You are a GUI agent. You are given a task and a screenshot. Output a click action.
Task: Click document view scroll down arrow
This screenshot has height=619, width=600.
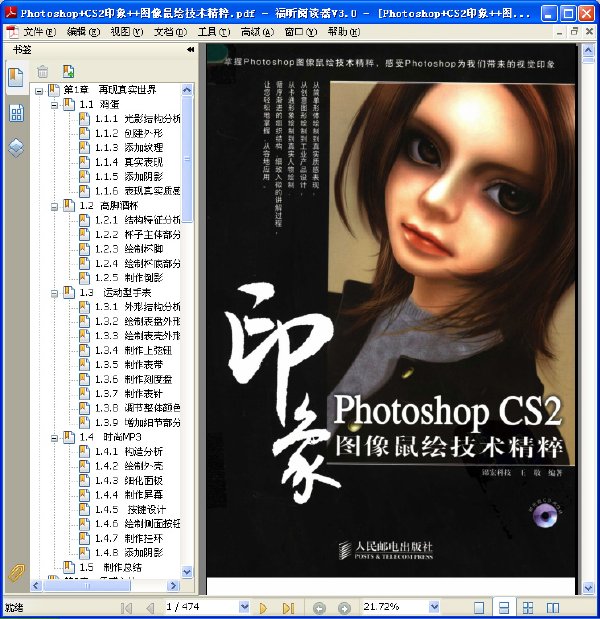588,588
